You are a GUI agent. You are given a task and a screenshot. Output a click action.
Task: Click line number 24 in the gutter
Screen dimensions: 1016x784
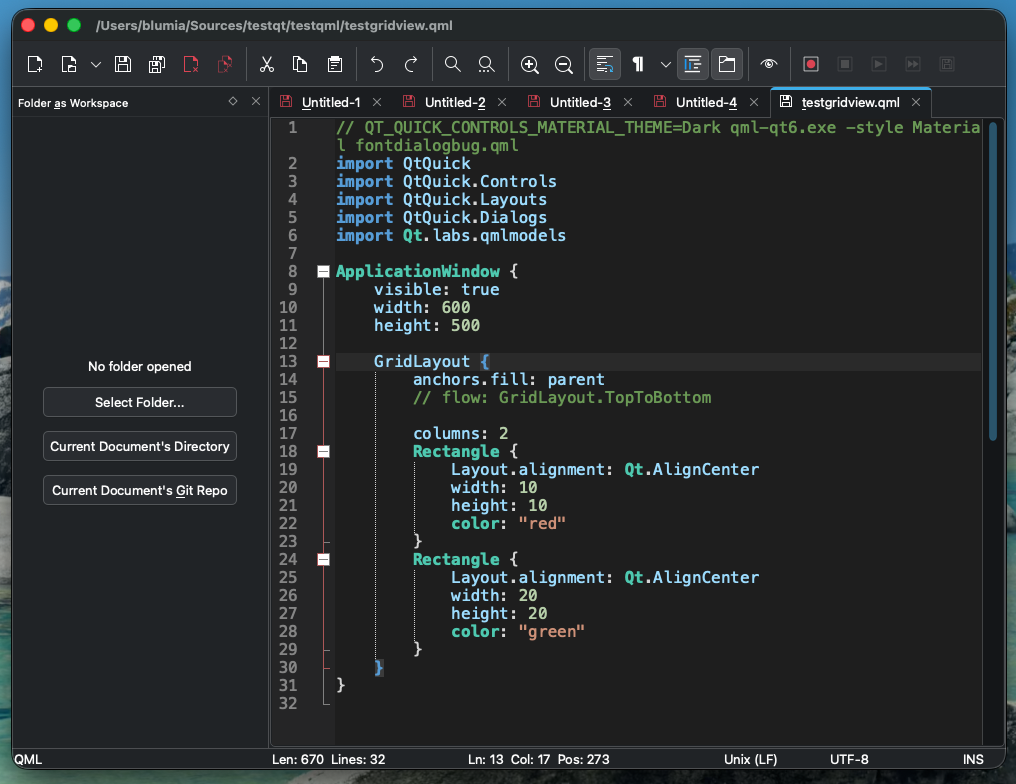[288, 560]
